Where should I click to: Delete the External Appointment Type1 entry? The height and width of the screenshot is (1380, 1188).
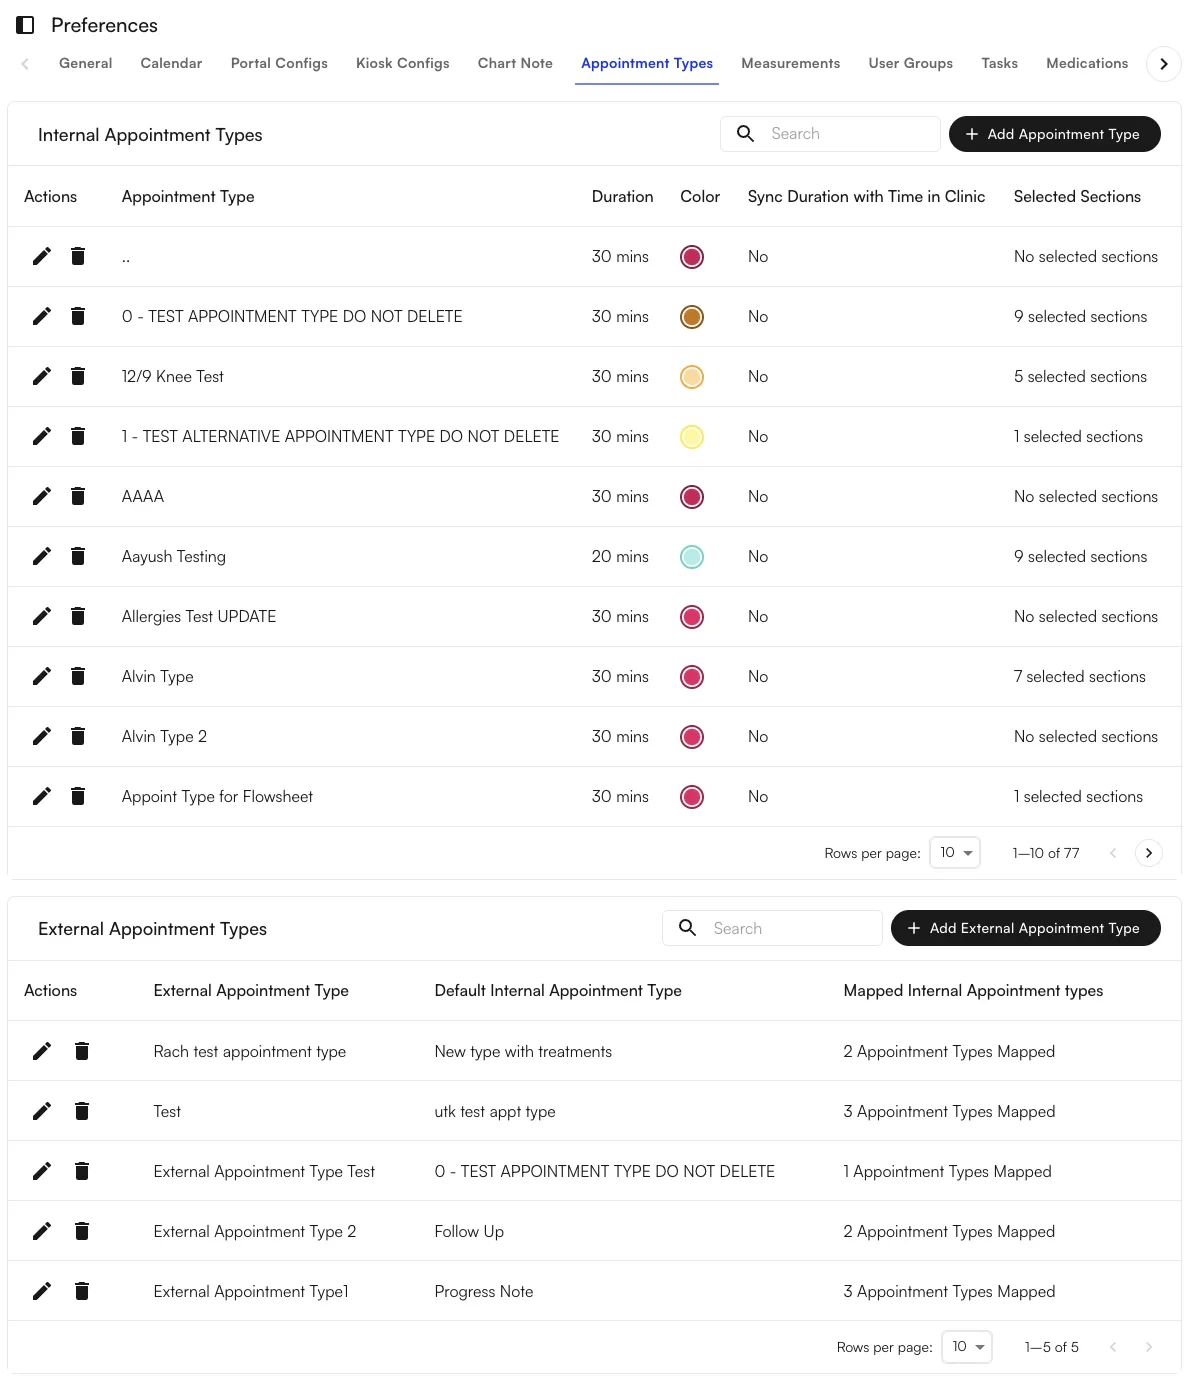[x=82, y=1291]
